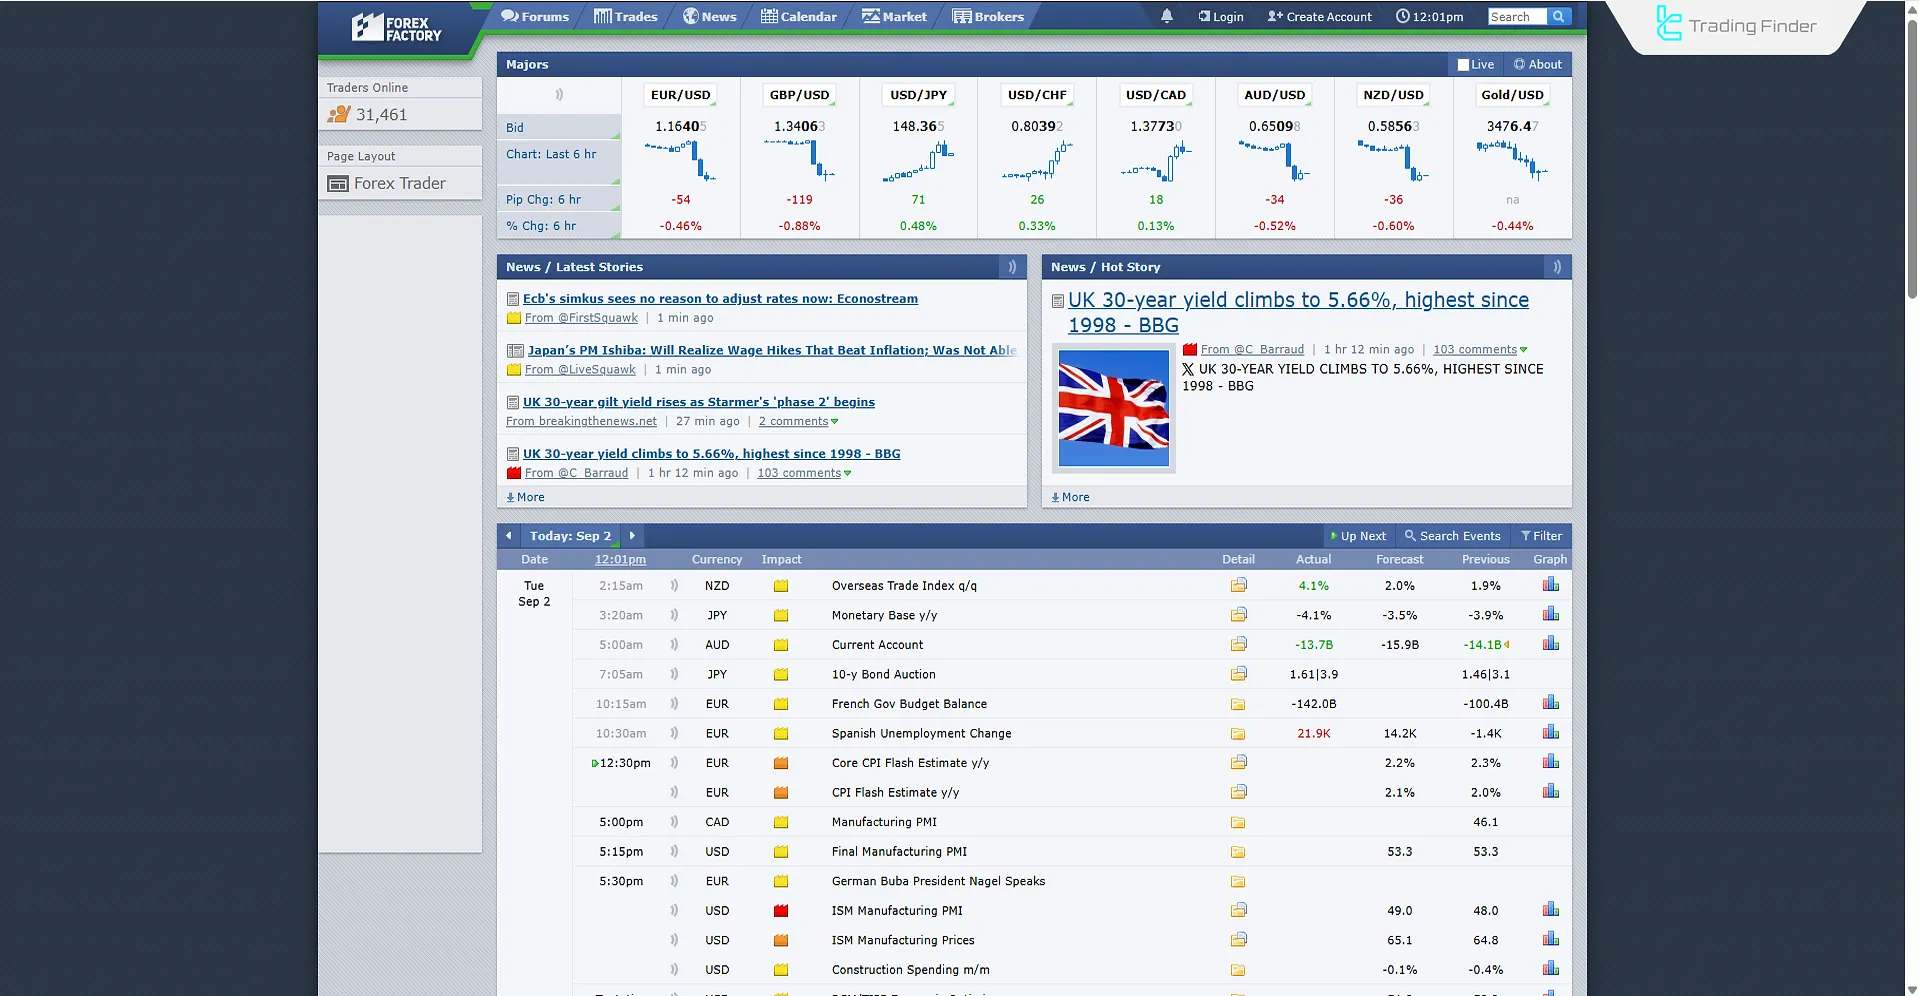Click the UK flag story thumbnail

(1113, 407)
